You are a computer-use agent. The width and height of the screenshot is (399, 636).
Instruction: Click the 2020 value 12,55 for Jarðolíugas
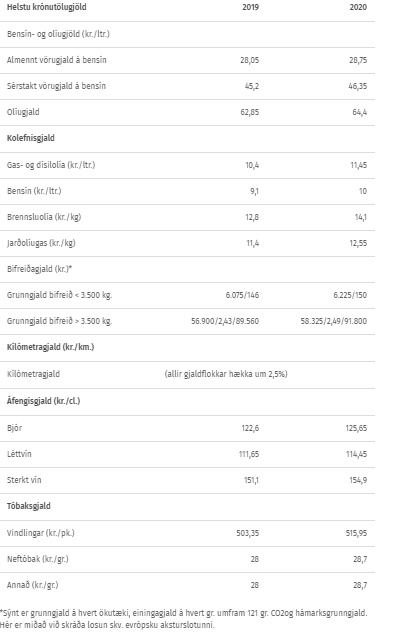(x=358, y=243)
